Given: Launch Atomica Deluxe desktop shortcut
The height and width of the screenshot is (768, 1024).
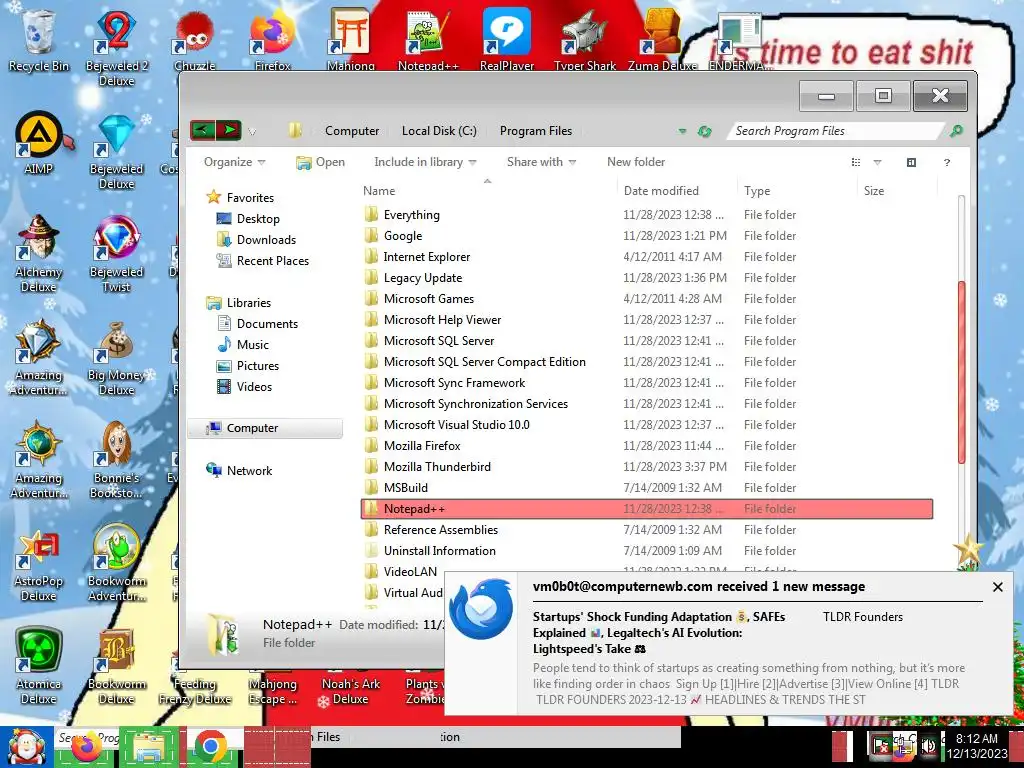Looking at the screenshot, I should (x=39, y=666).
